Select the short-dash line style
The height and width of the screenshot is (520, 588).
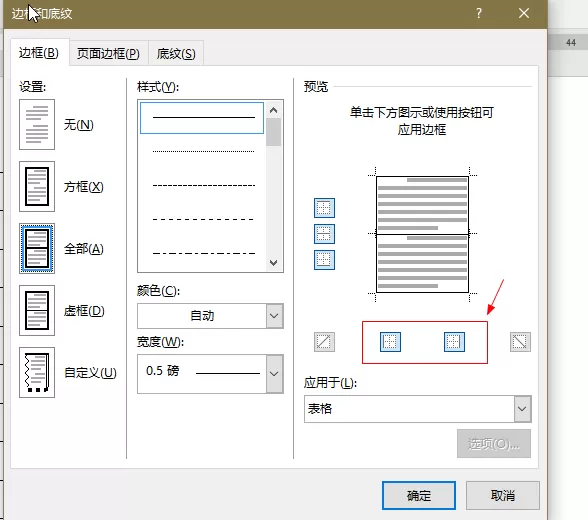pos(204,186)
